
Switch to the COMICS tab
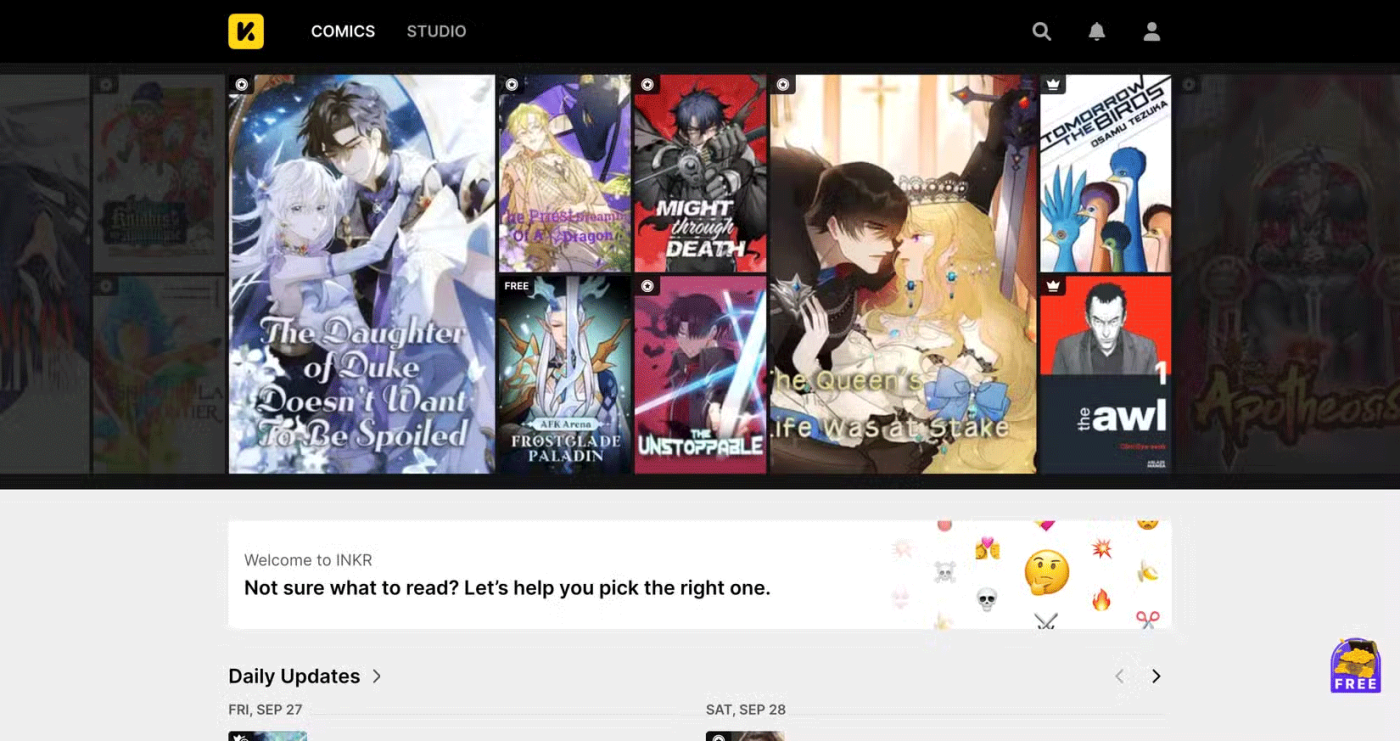343,31
